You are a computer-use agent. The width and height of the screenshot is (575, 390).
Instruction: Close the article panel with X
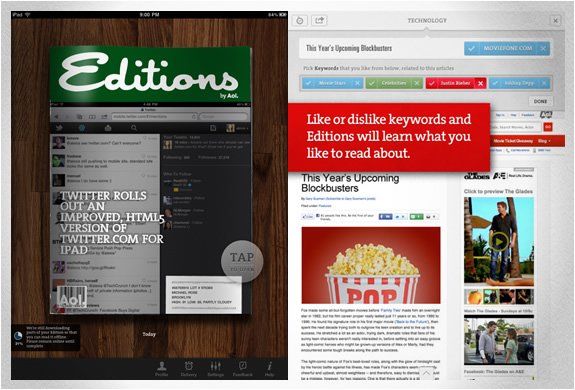pos(556,21)
